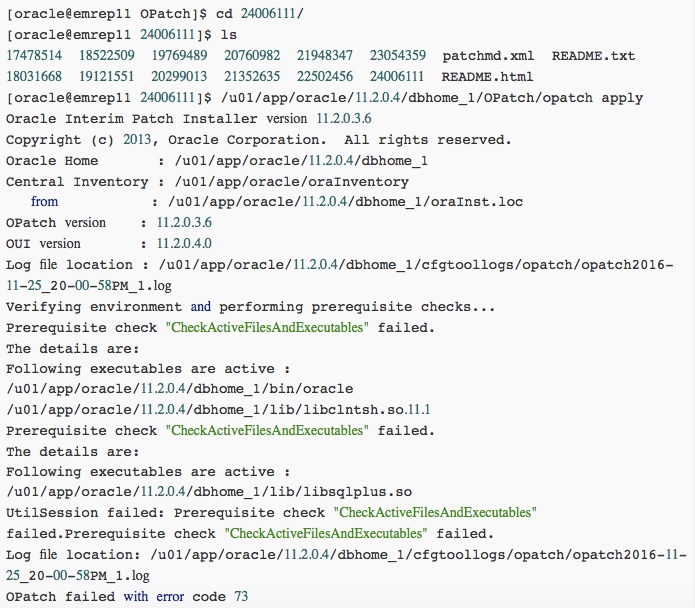Click the 18031668 directory name
This screenshot has height=608, width=695.
[x=35, y=77]
